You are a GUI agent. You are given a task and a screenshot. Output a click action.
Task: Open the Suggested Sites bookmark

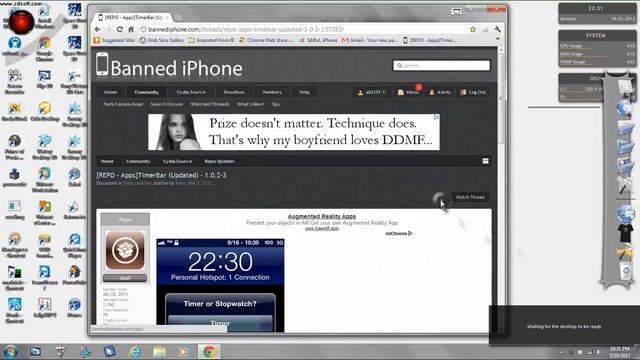tap(114, 40)
